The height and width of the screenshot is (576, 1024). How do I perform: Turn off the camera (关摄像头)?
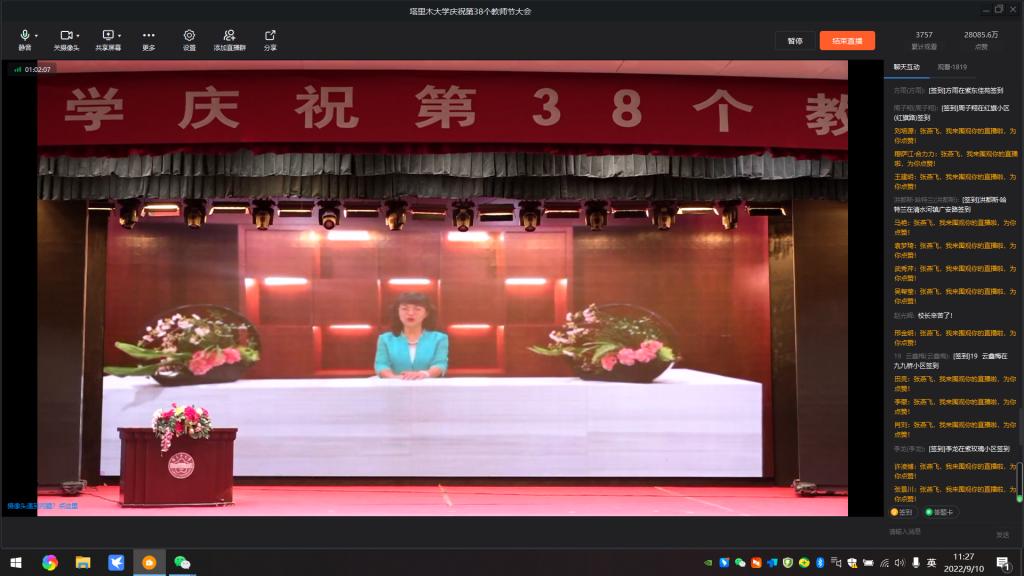coord(66,36)
